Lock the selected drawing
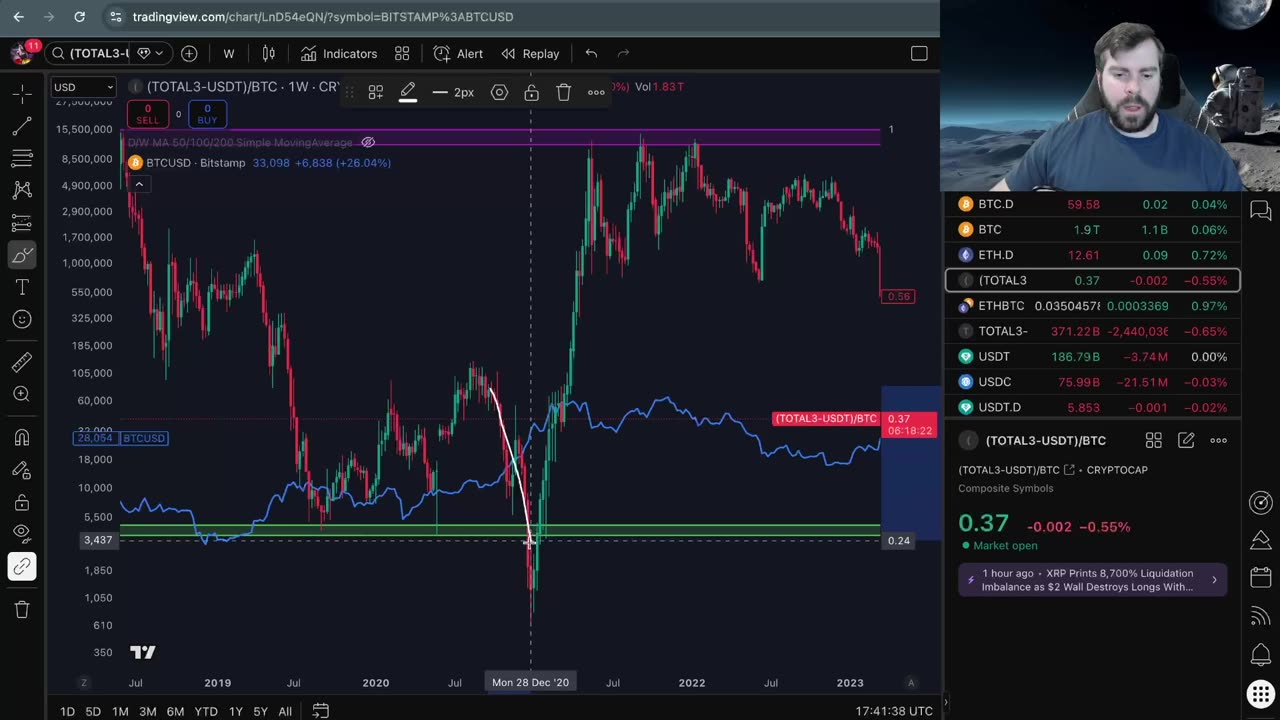Screen dimensions: 1280x720 pyautogui.click(x=532, y=92)
